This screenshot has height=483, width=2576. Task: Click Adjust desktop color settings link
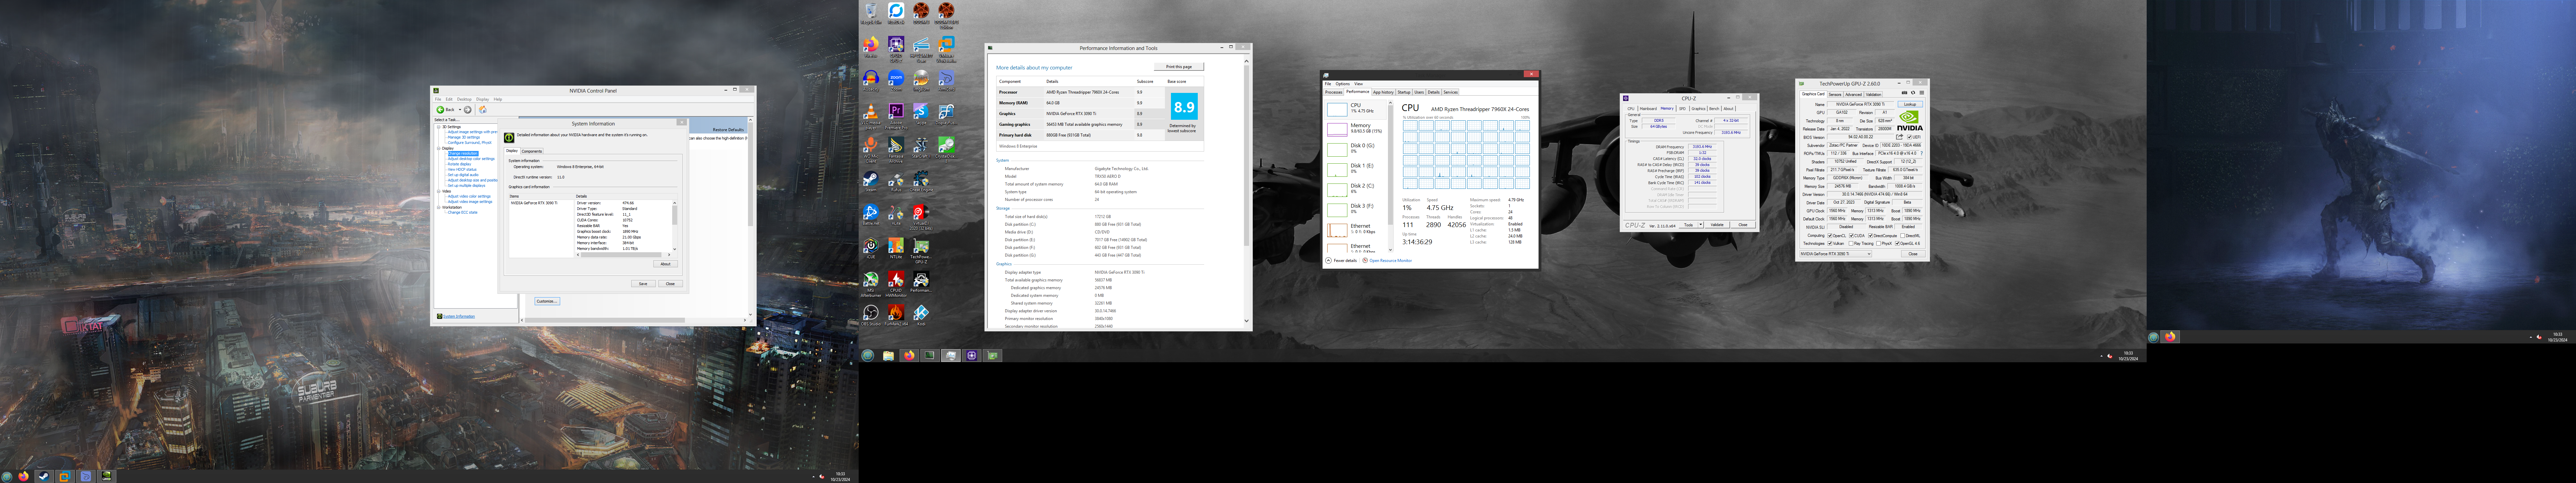(471, 159)
